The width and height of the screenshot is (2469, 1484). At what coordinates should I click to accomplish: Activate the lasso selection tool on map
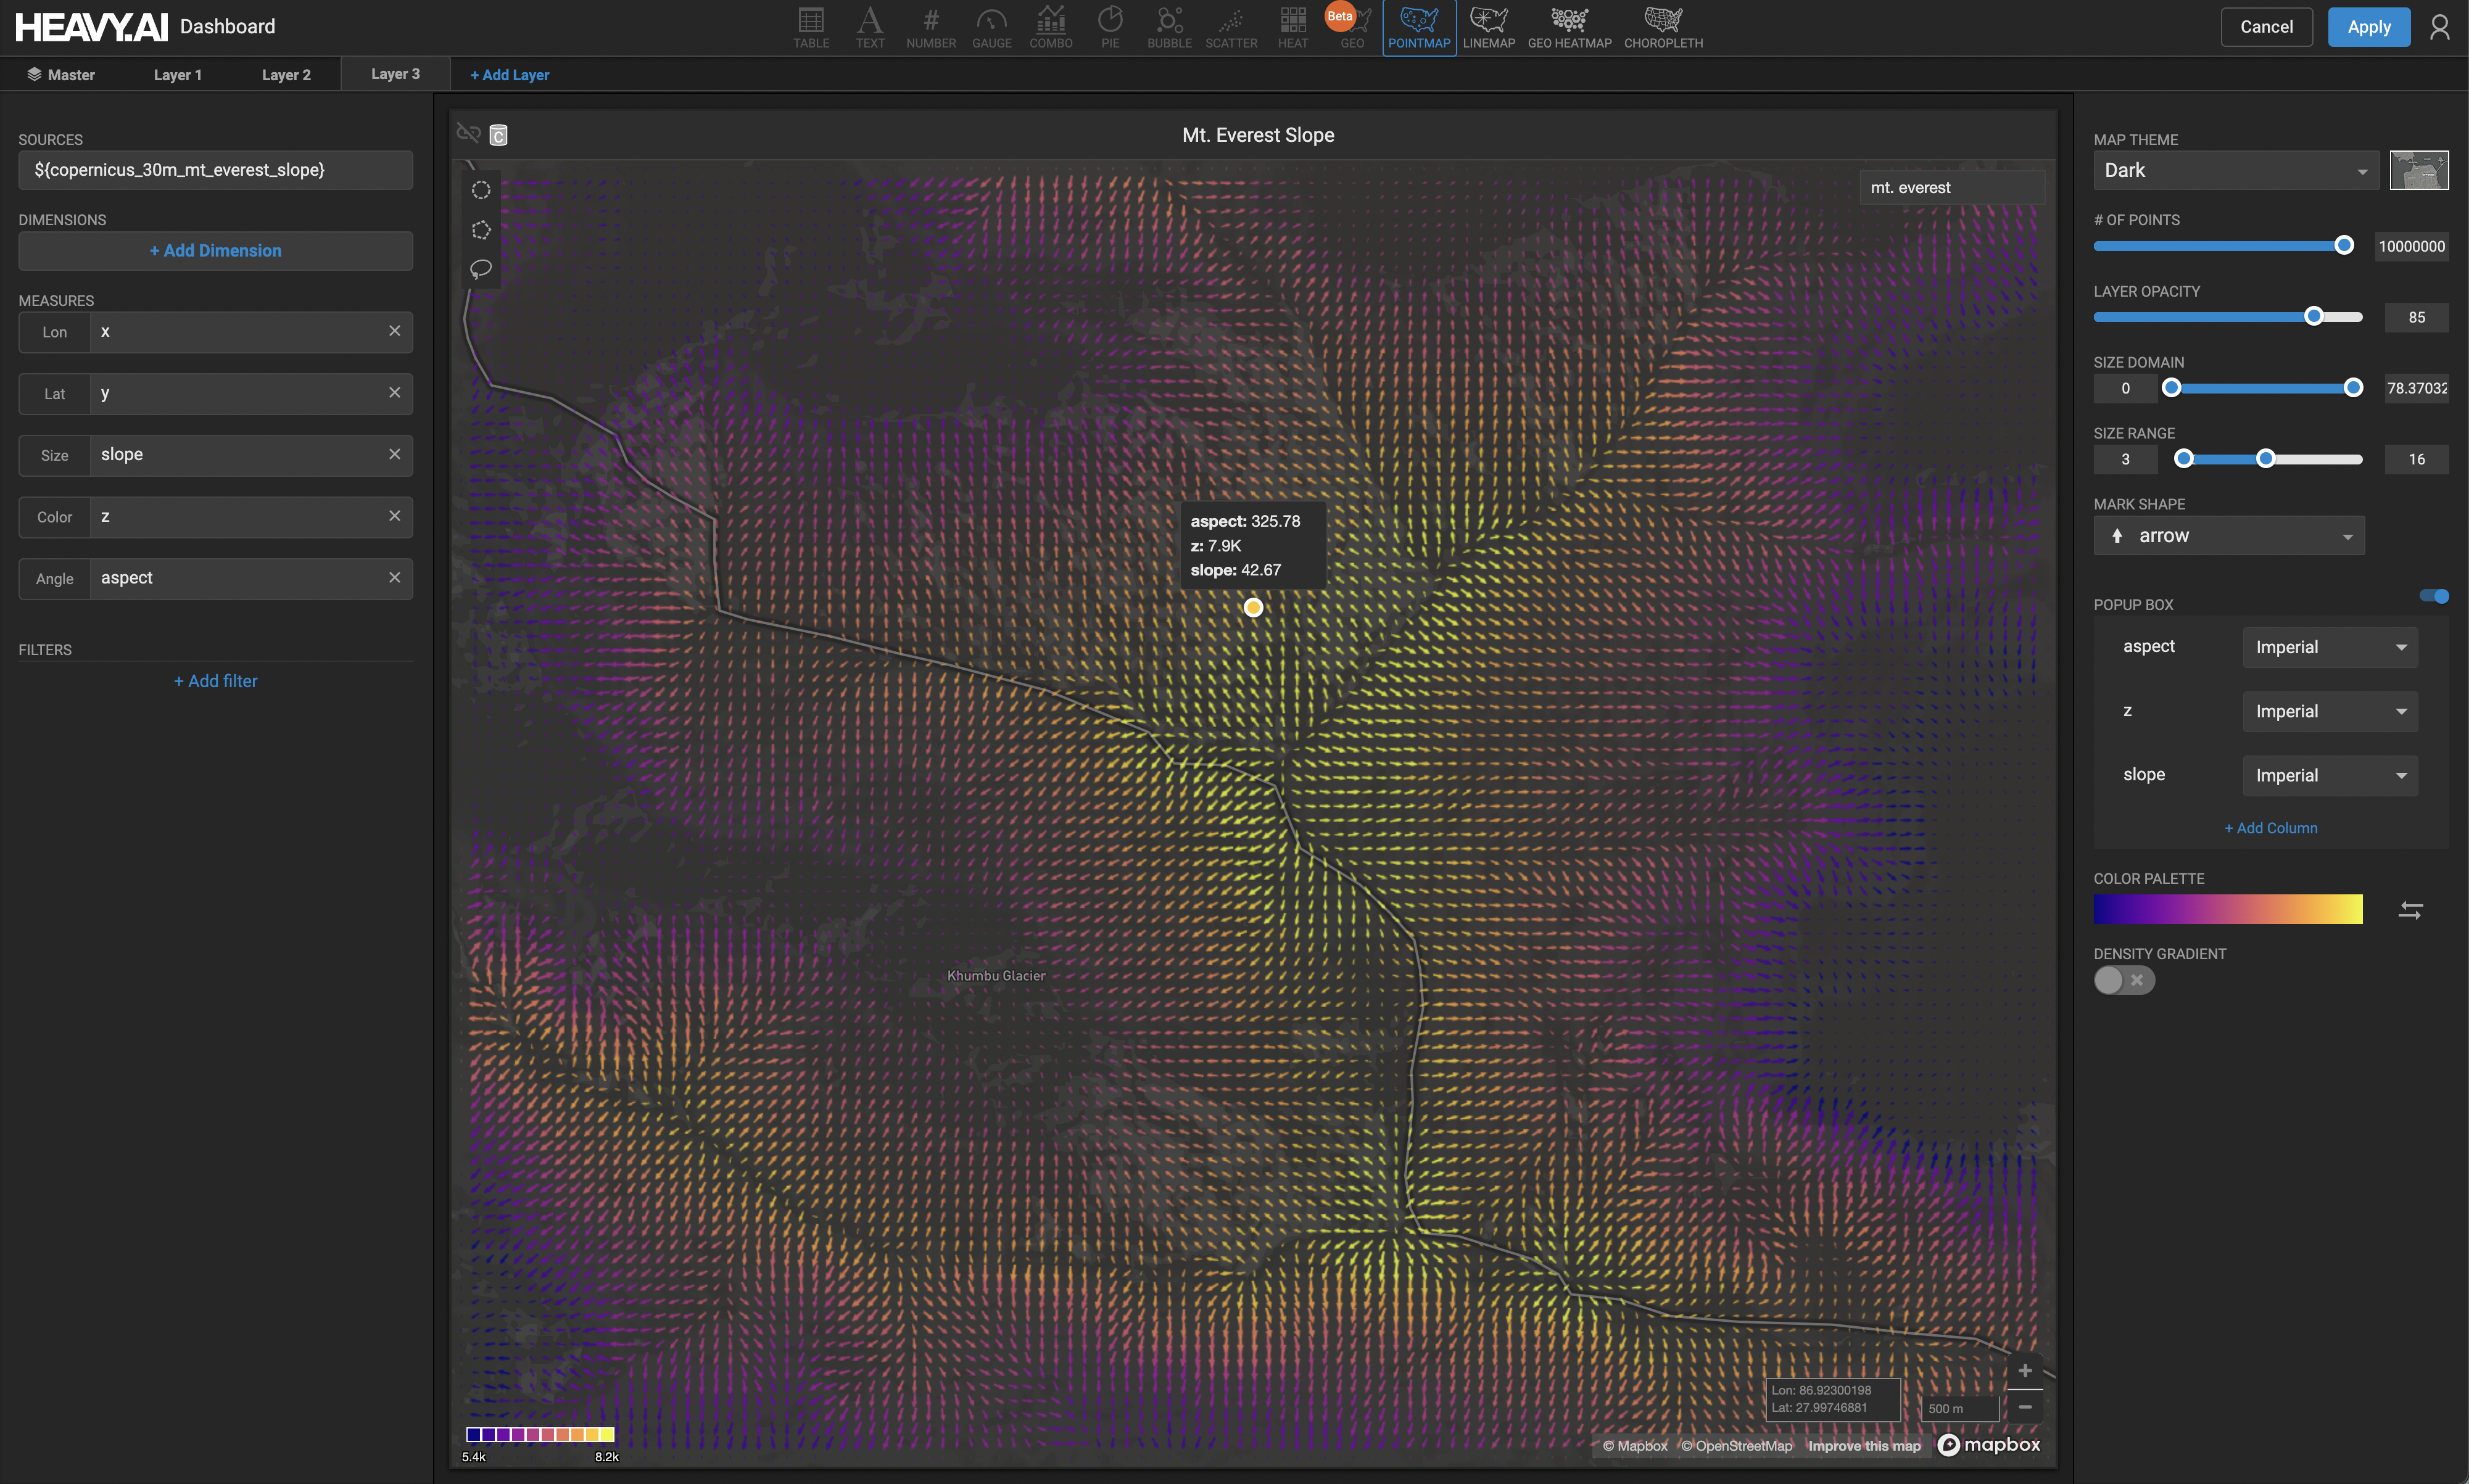[x=481, y=269]
